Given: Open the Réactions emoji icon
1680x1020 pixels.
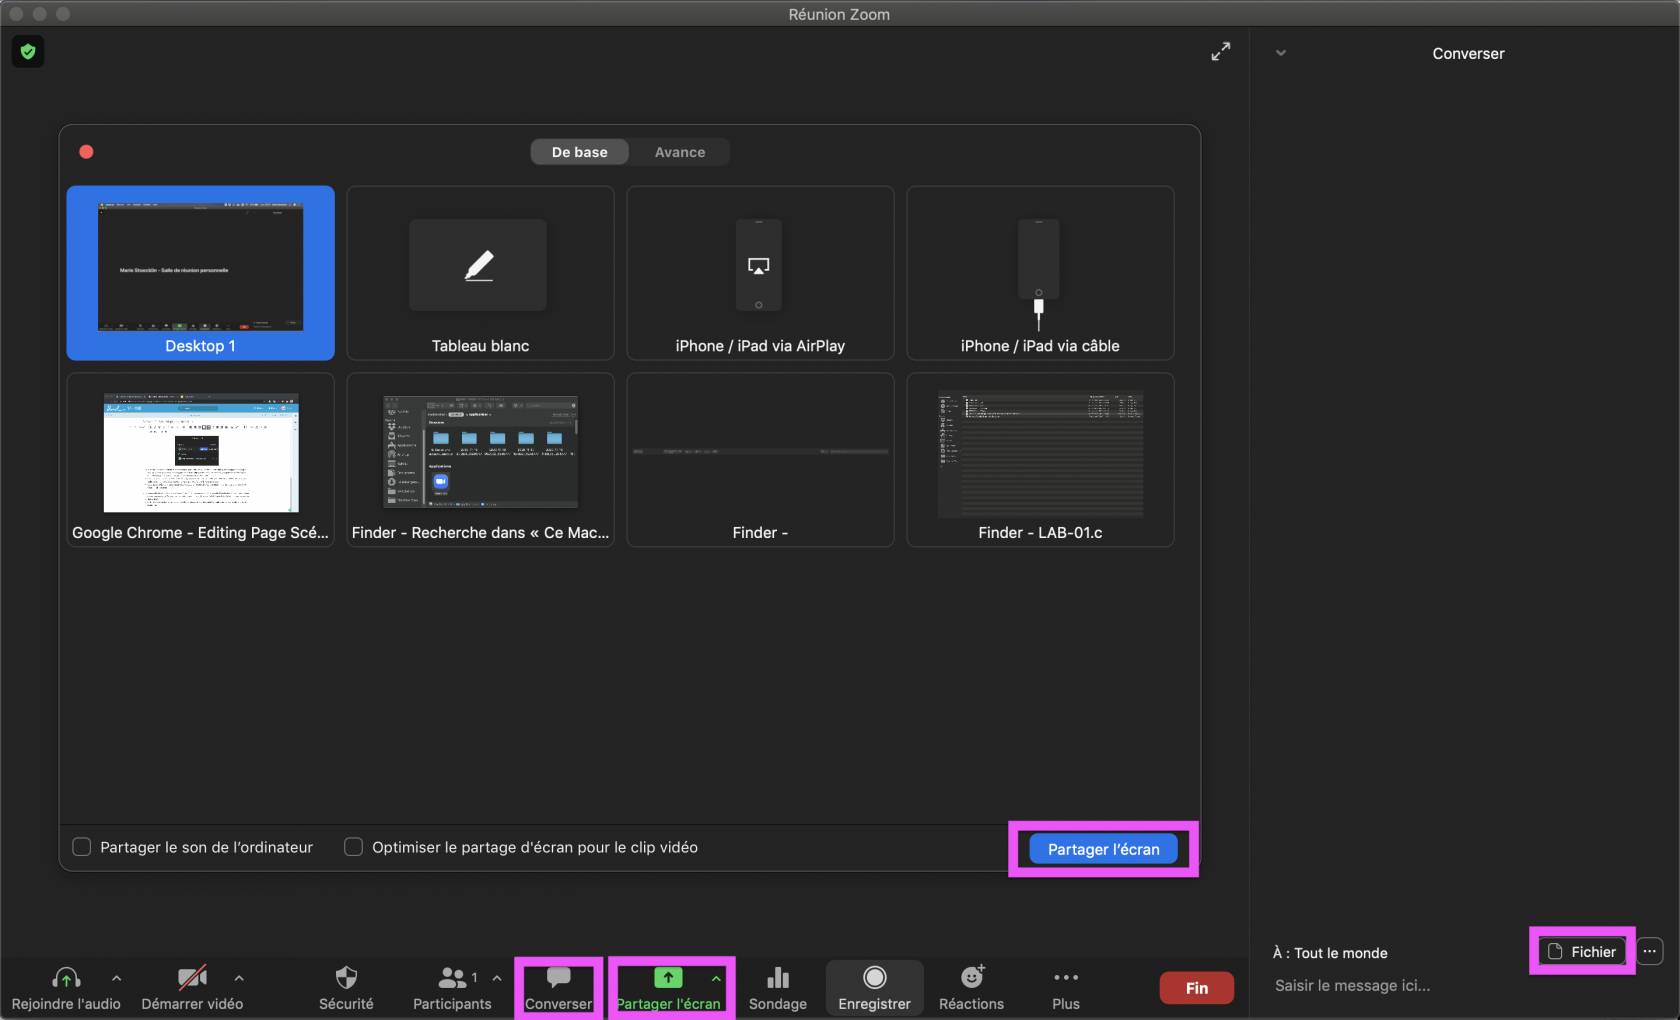Looking at the screenshot, I should (x=971, y=978).
